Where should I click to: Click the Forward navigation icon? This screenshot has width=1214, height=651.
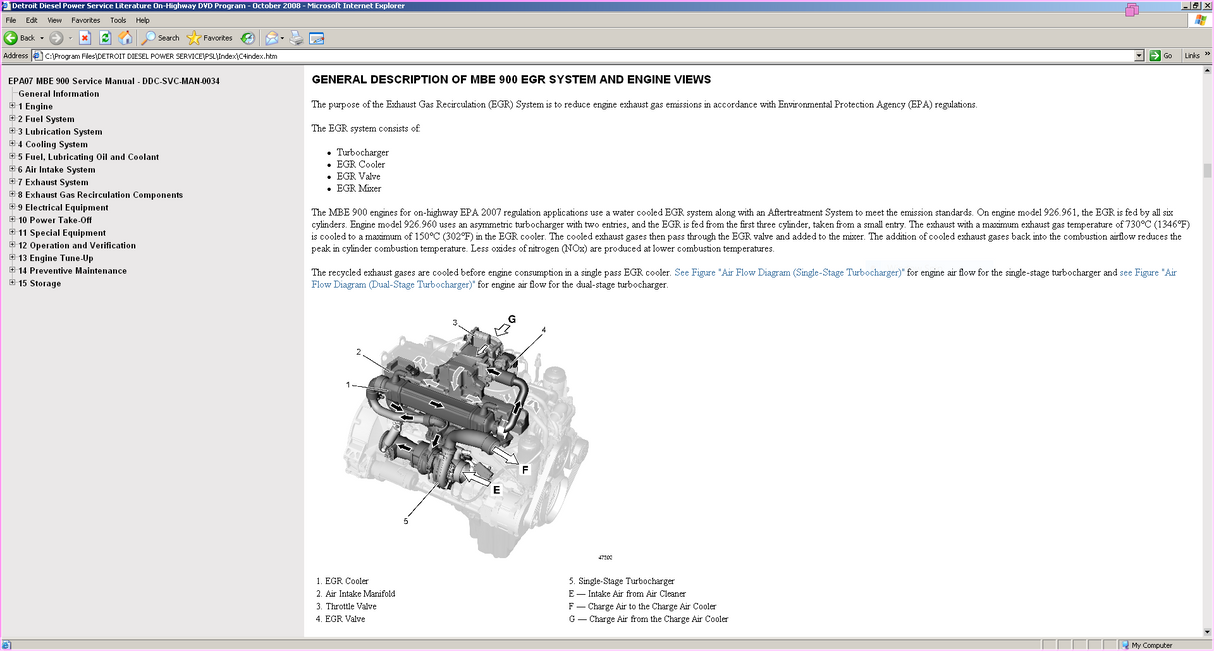(56, 38)
